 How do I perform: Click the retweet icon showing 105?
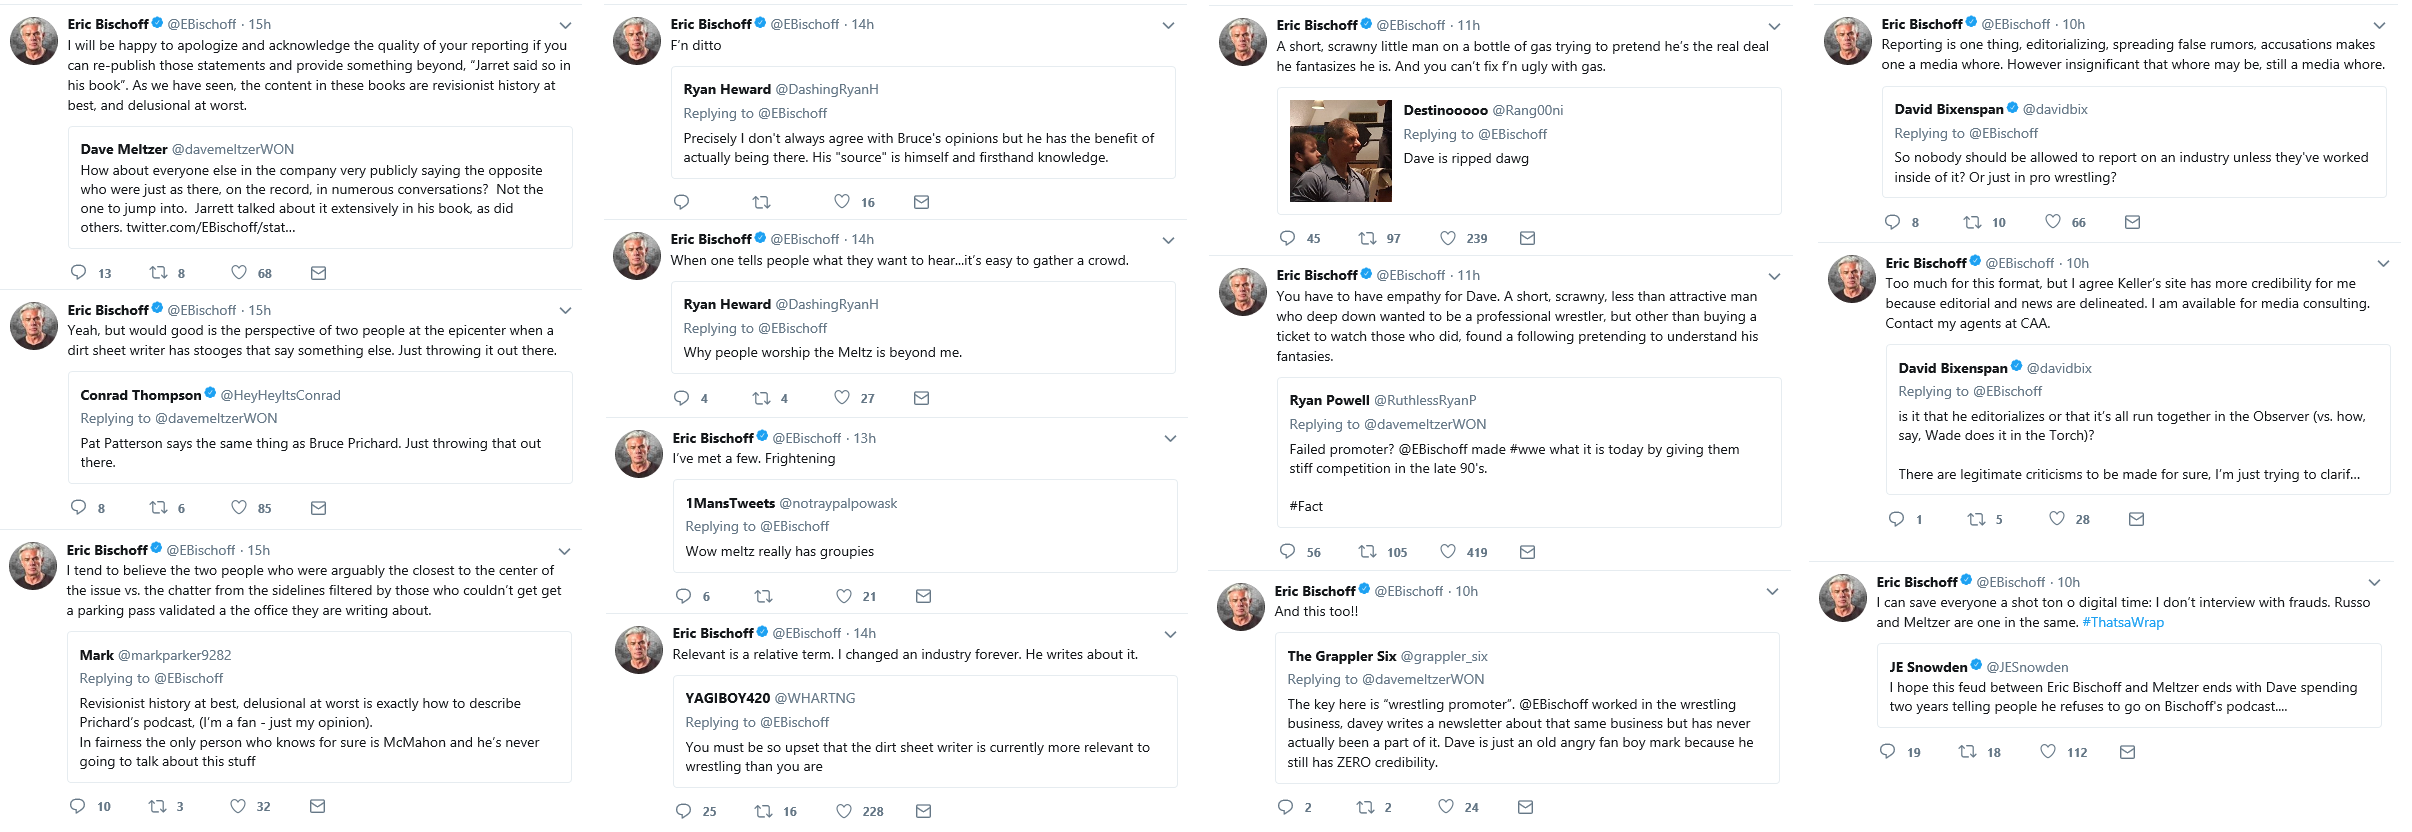(x=1367, y=551)
